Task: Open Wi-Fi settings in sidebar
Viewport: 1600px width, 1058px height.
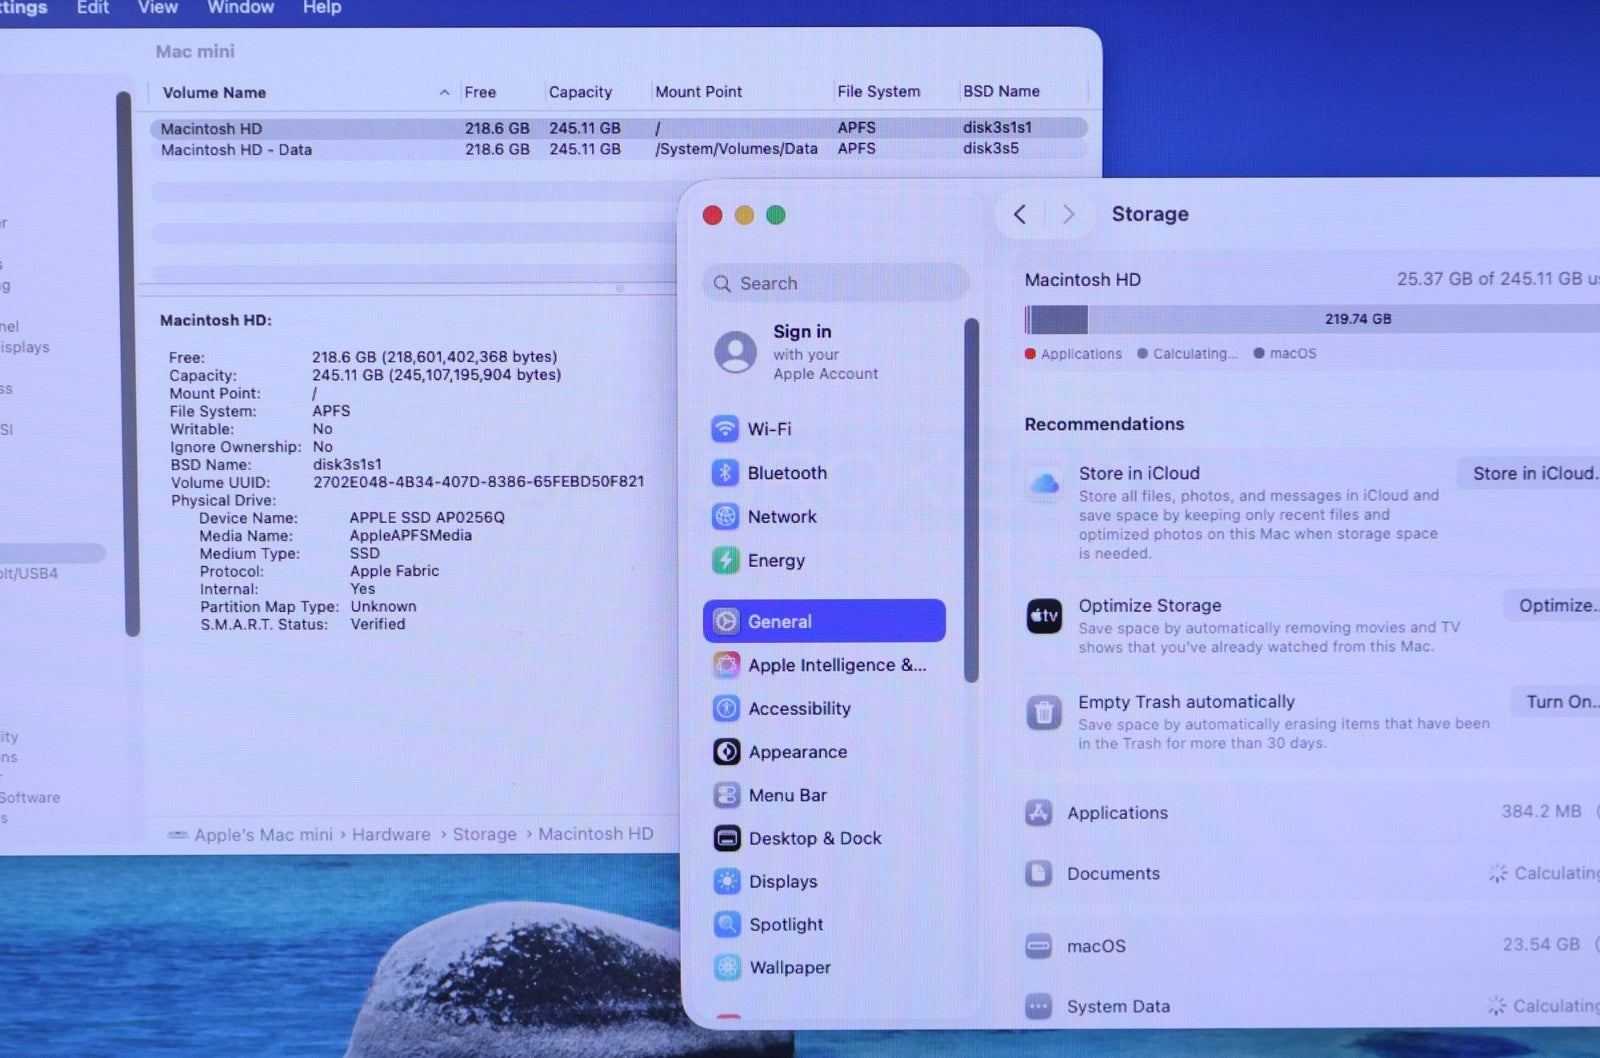Action: pos(768,429)
